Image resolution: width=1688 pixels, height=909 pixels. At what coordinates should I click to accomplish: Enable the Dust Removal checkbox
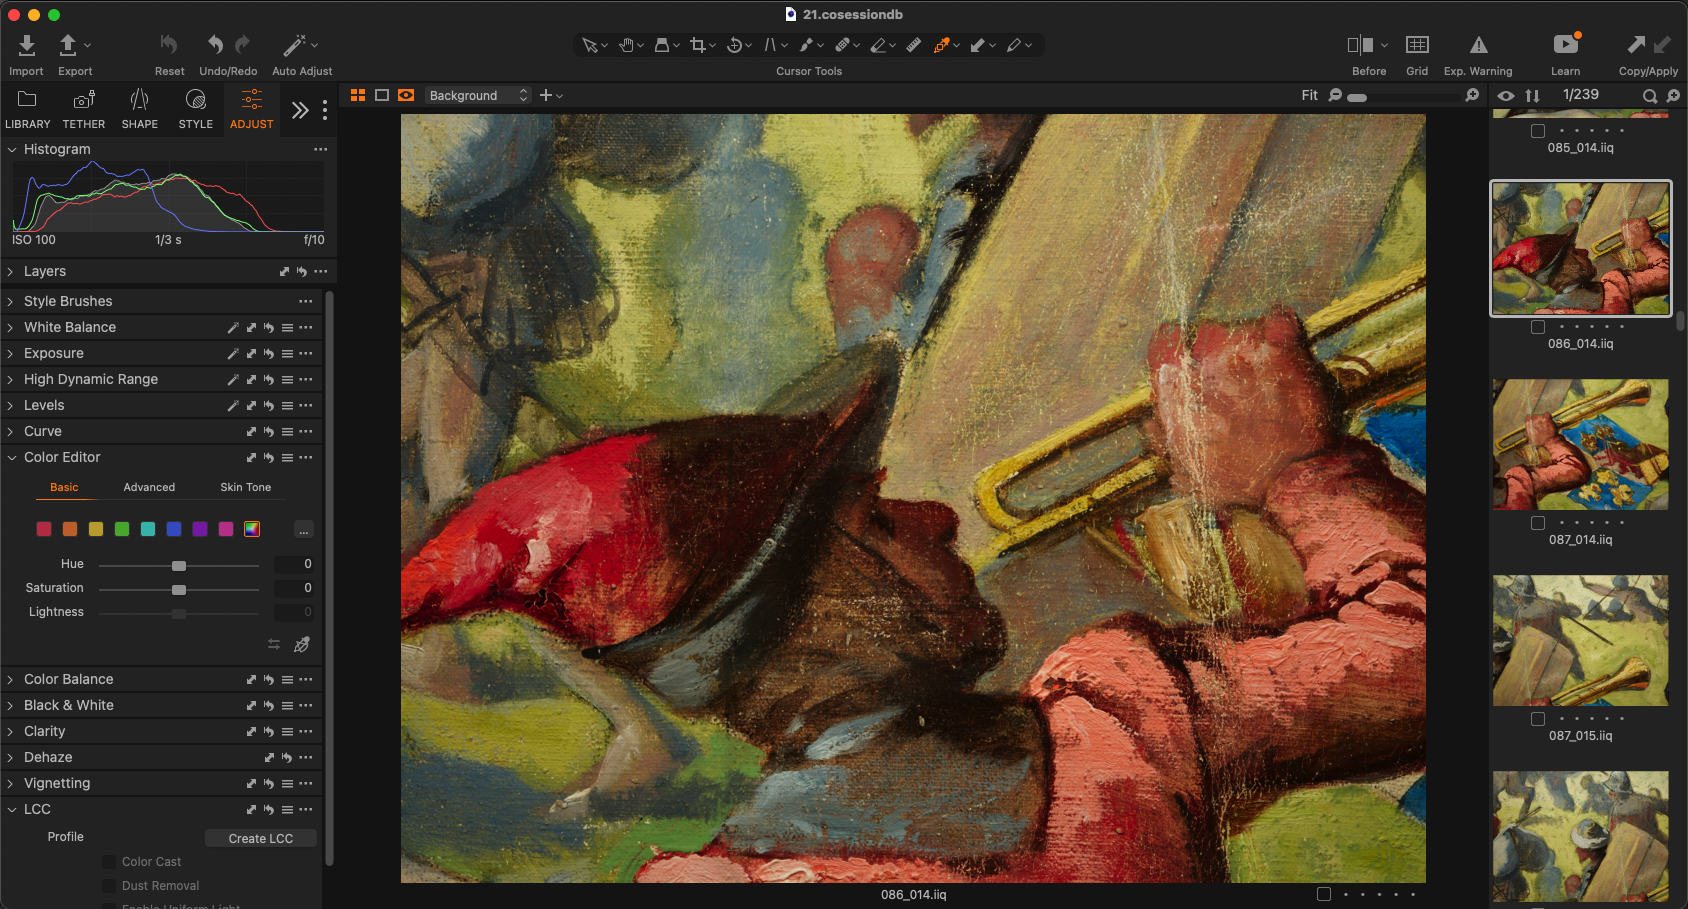click(110, 886)
